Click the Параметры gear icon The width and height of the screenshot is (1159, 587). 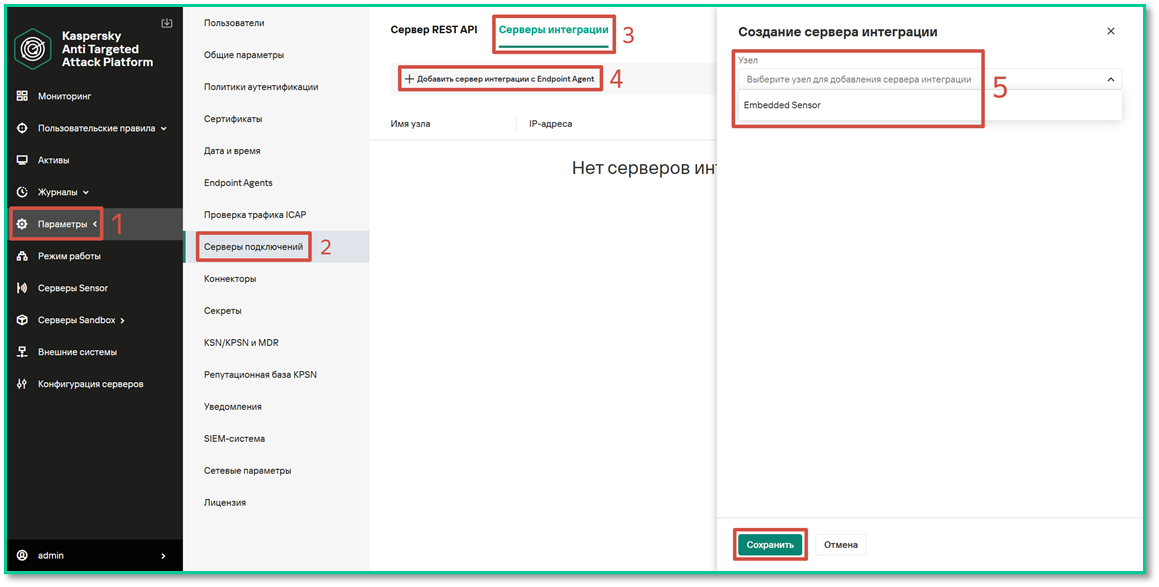click(22, 224)
